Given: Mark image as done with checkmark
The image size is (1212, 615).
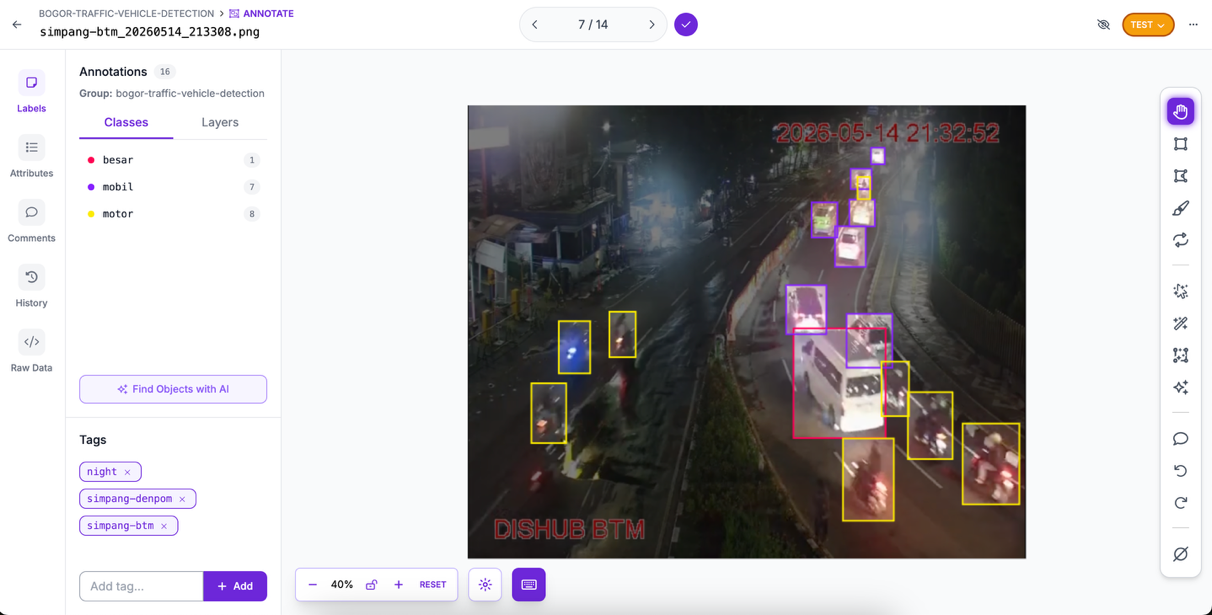Looking at the screenshot, I should (686, 25).
